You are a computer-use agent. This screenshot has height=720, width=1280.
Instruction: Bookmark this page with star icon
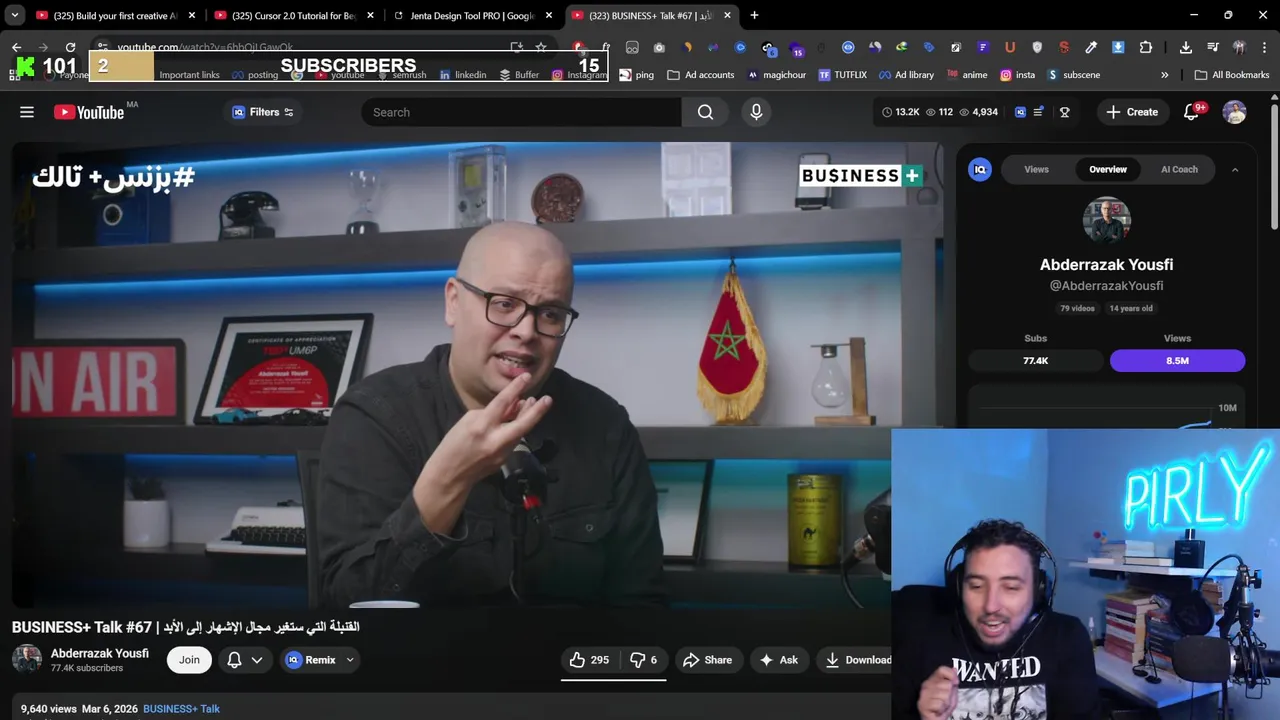click(x=541, y=47)
